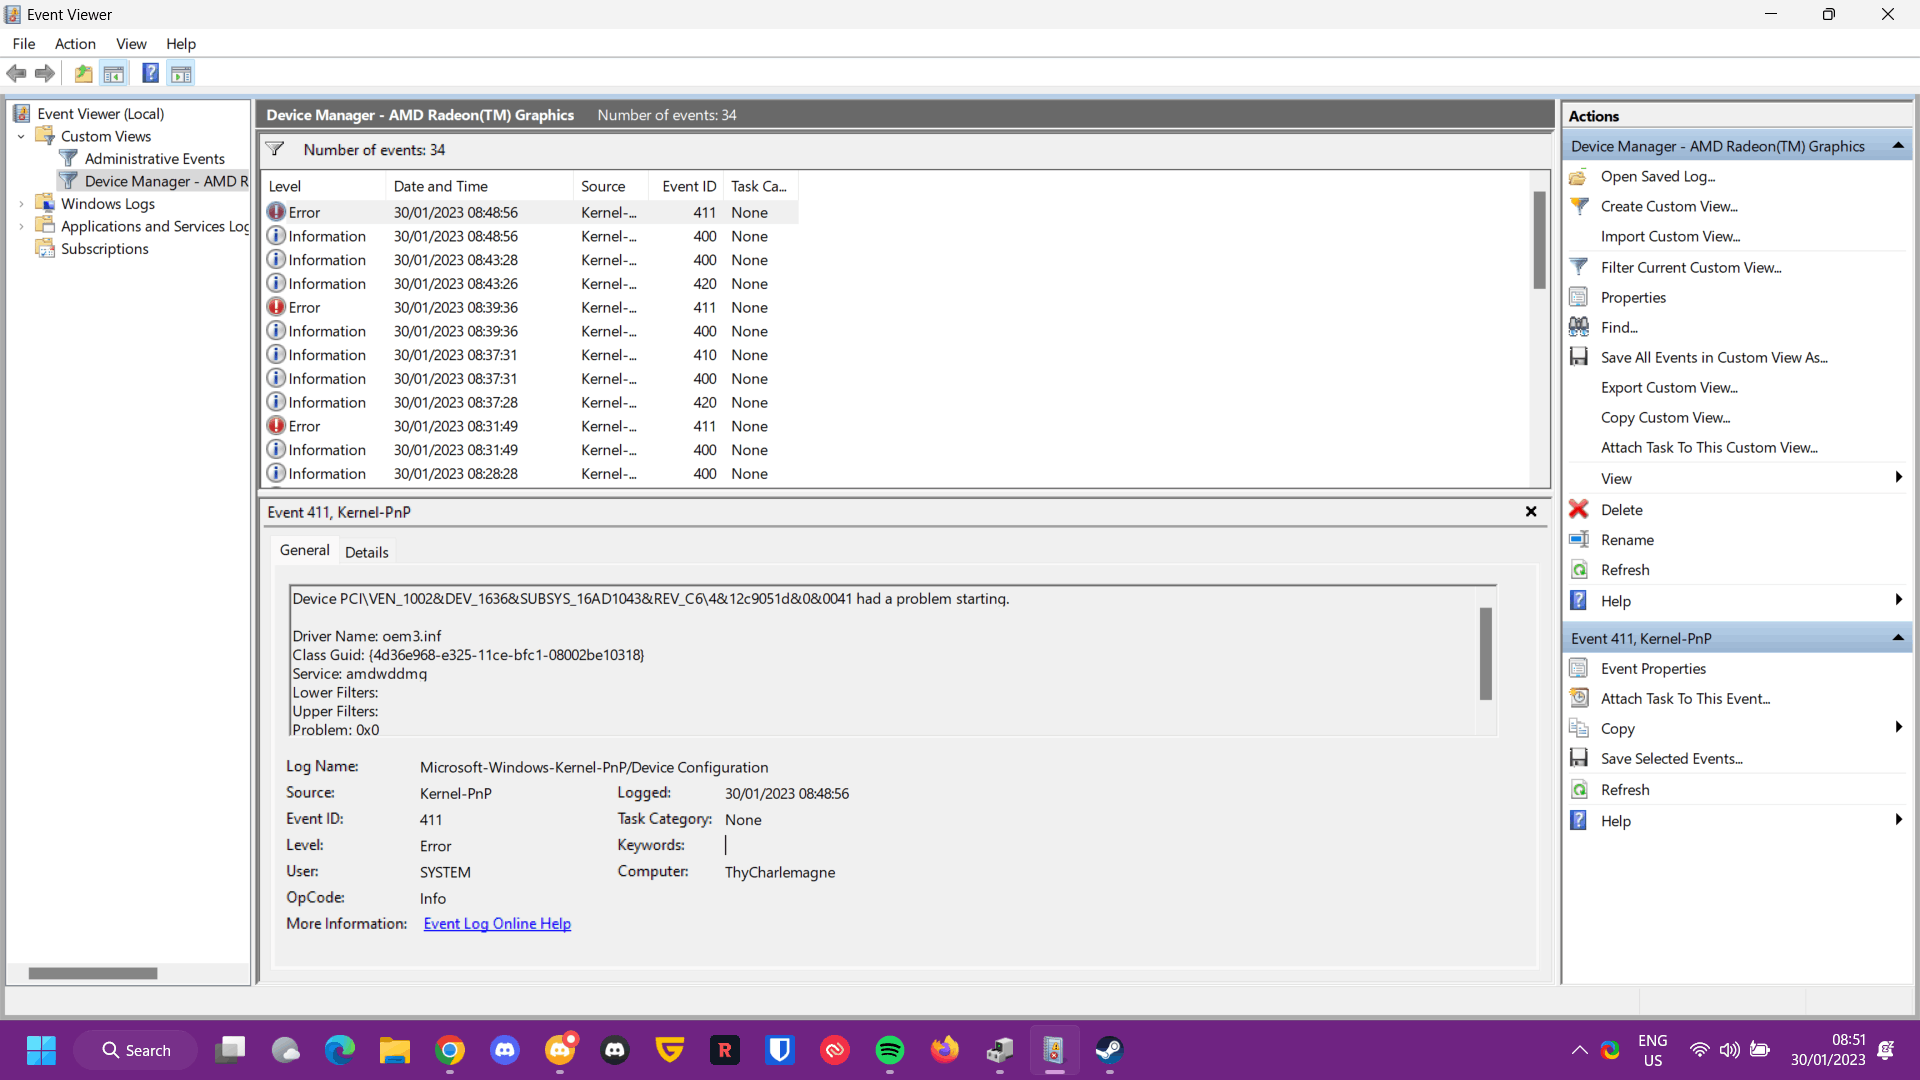Click the event list vertical scrollbar thumb
The width and height of the screenshot is (1920, 1080).
1539,240
